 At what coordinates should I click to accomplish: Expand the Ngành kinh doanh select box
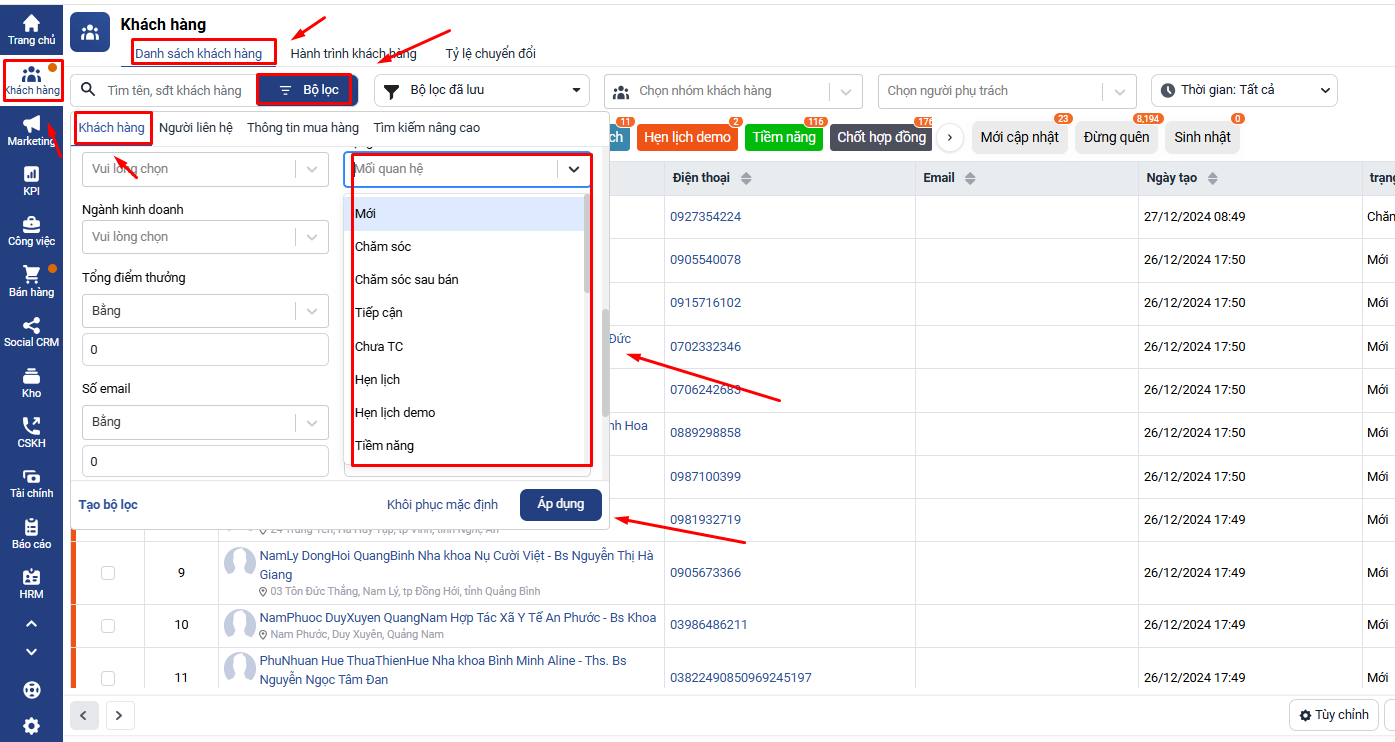(x=205, y=237)
